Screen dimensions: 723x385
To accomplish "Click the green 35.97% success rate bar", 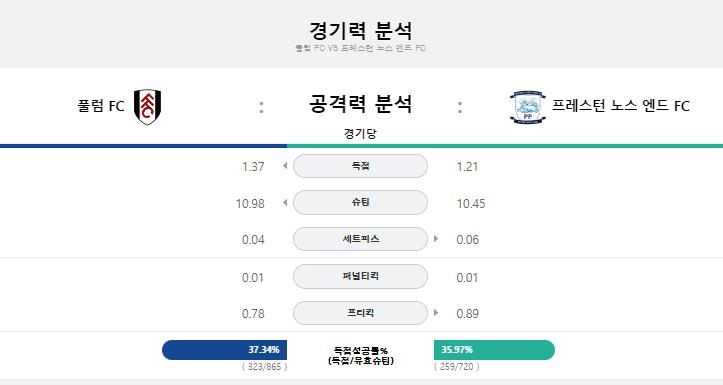I will click(494, 350).
